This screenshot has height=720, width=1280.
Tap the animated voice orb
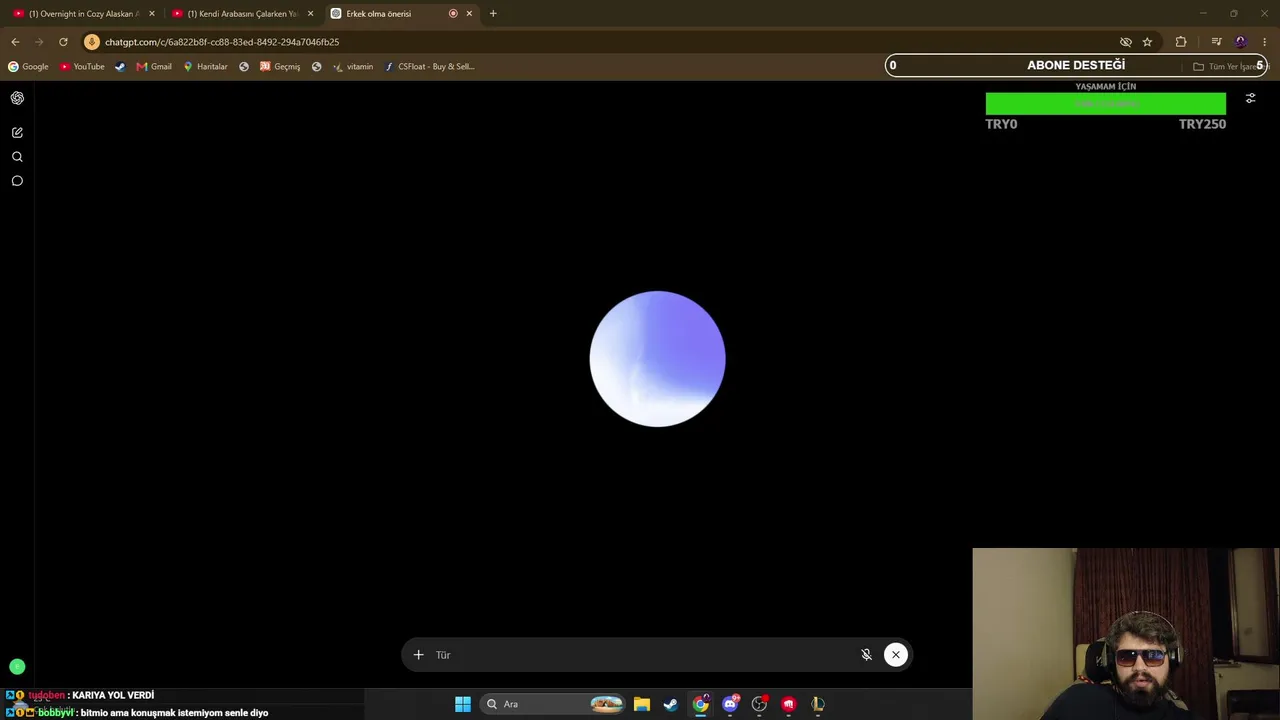[657, 359]
